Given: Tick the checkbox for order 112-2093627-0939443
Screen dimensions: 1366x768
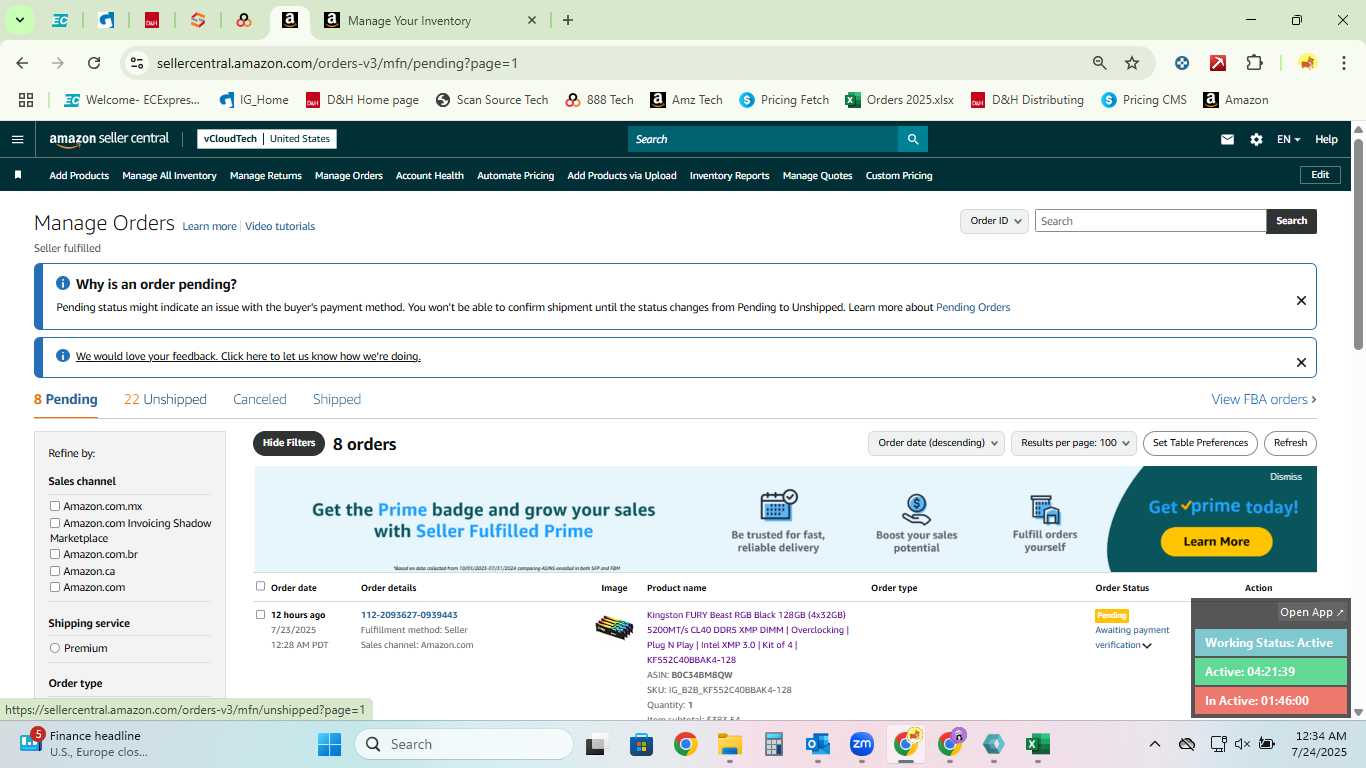Looking at the screenshot, I should click(260, 614).
